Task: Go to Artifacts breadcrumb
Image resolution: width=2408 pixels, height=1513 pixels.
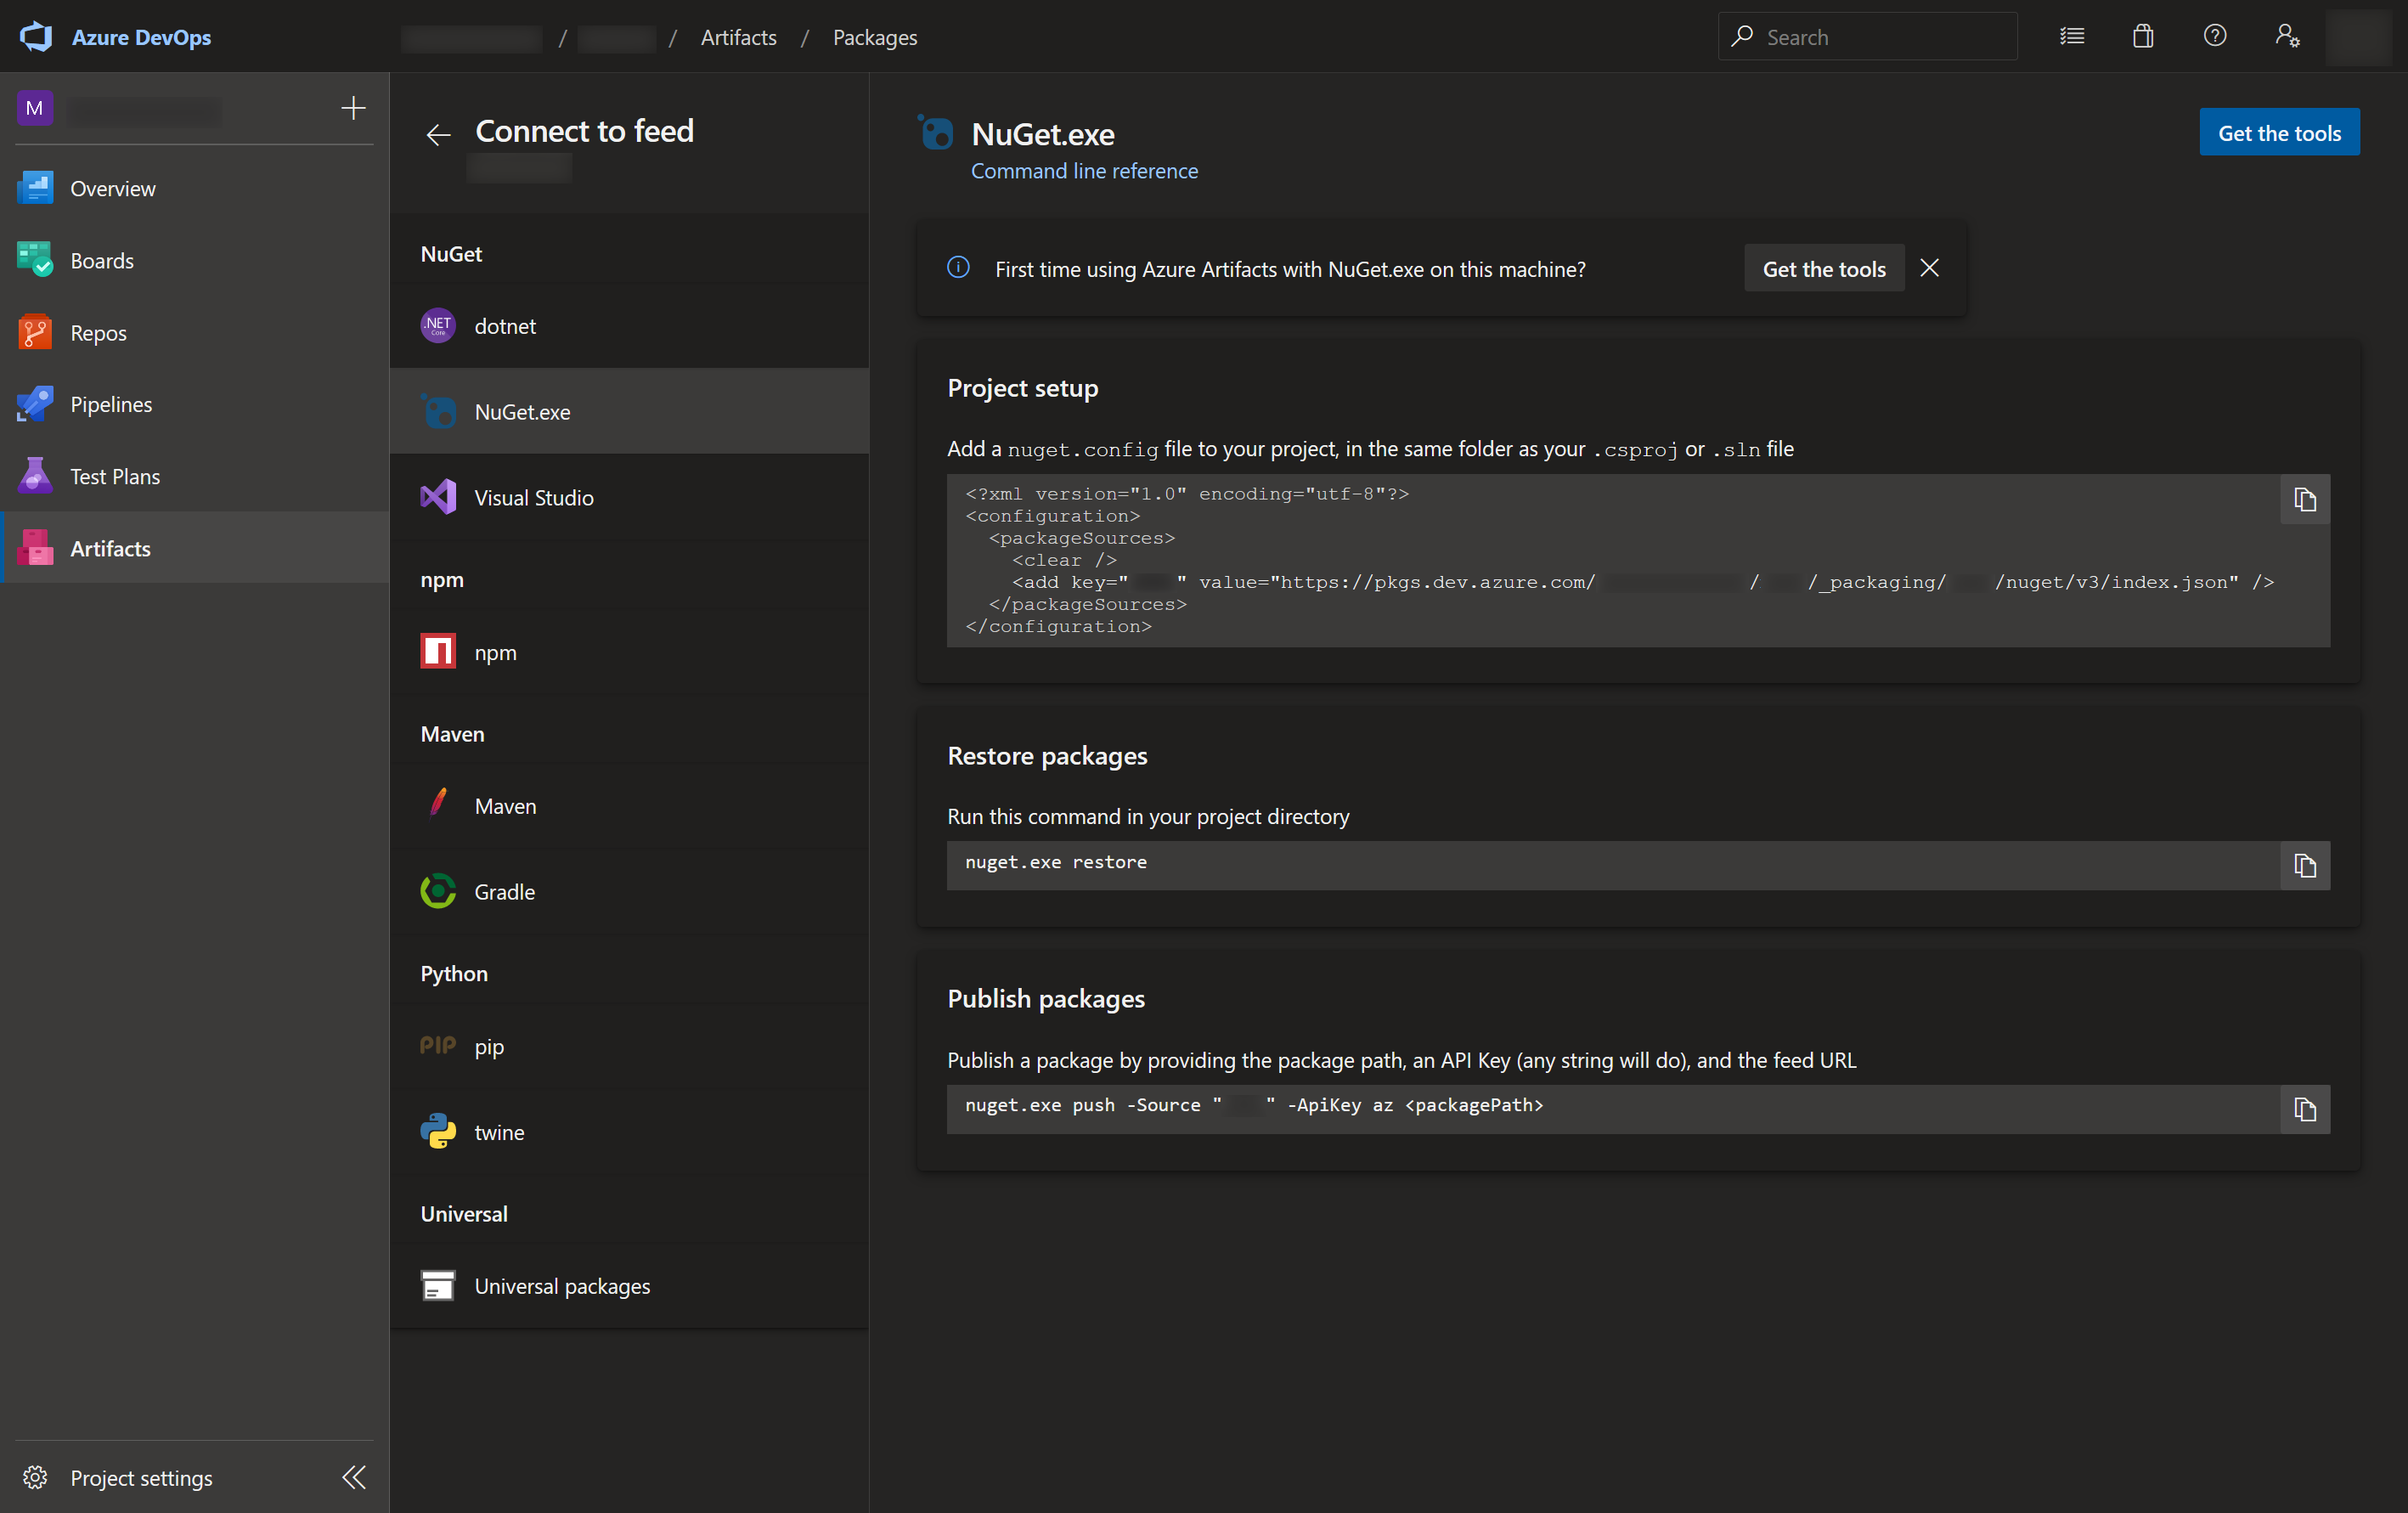Action: click(738, 37)
